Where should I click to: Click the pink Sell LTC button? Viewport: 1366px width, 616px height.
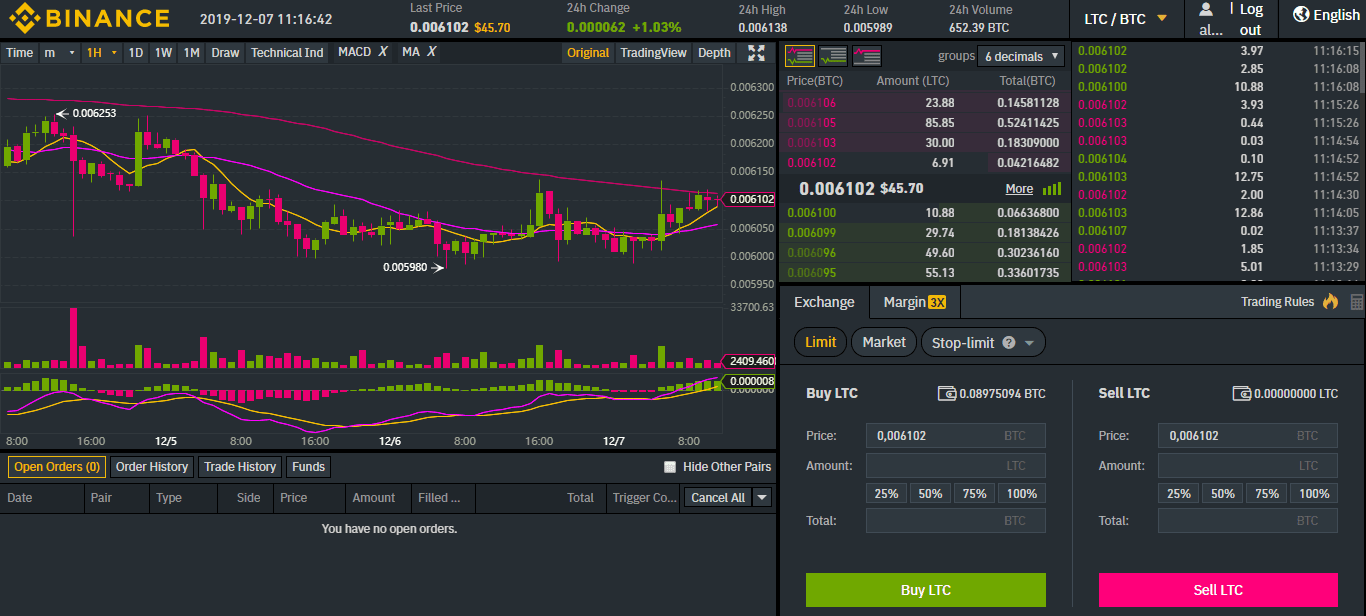click(1218, 590)
